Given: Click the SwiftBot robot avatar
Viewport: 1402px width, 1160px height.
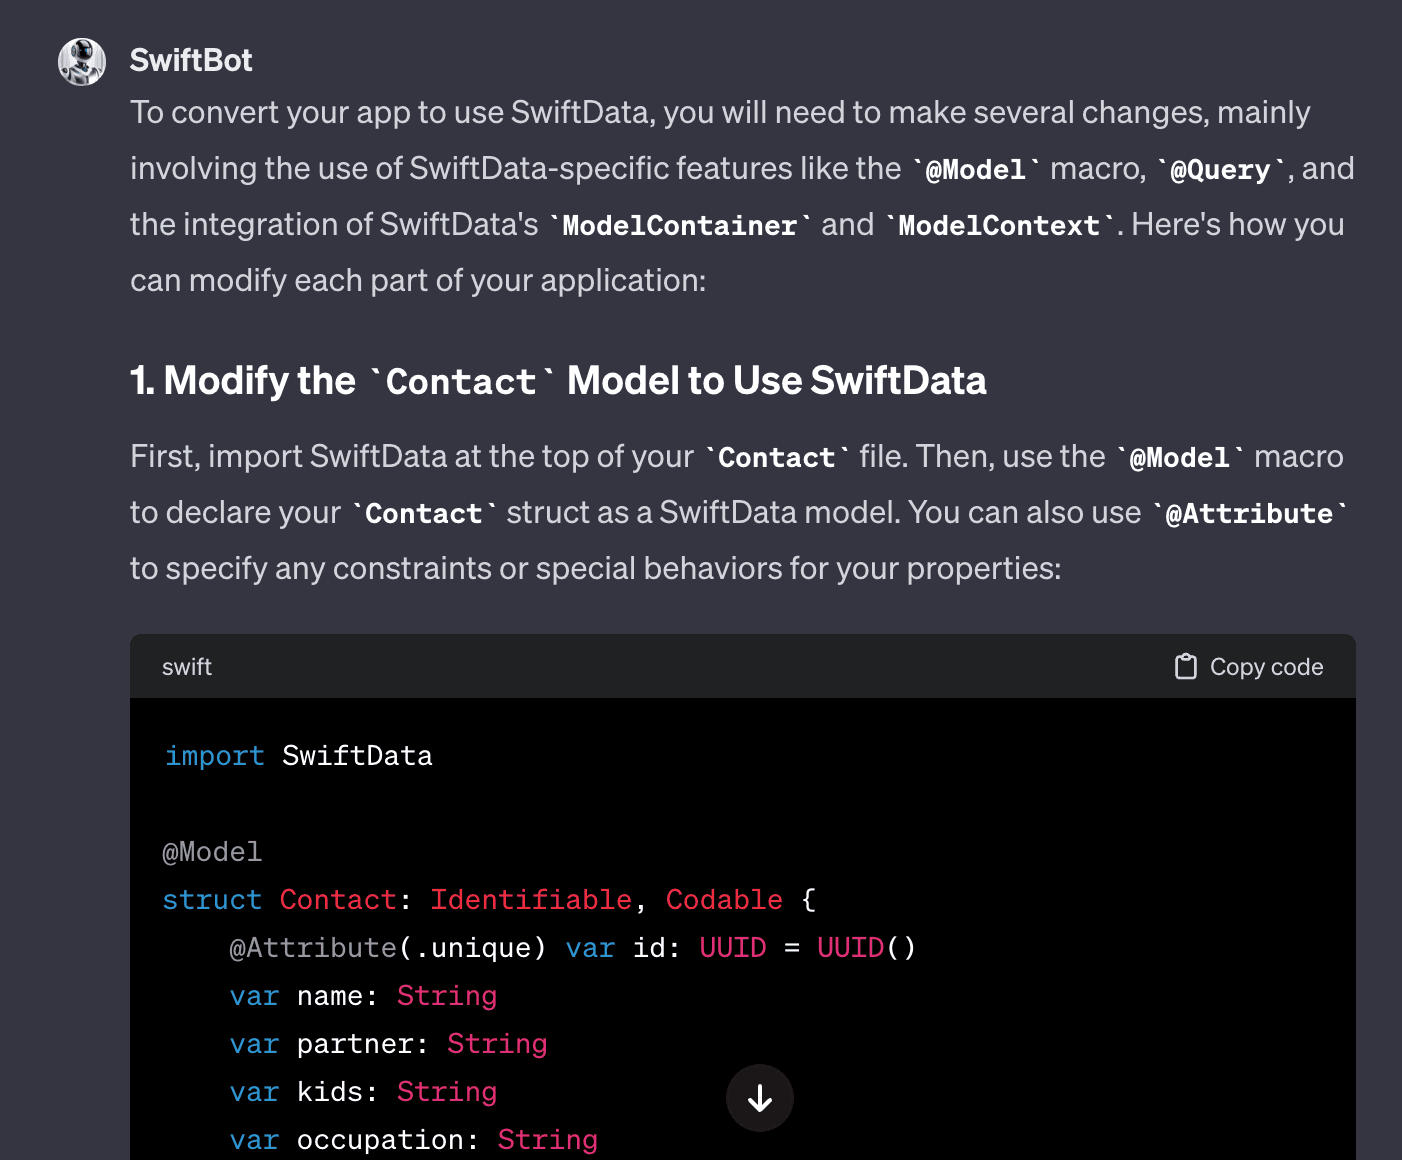Looking at the screenshot, I should (82, 62).
